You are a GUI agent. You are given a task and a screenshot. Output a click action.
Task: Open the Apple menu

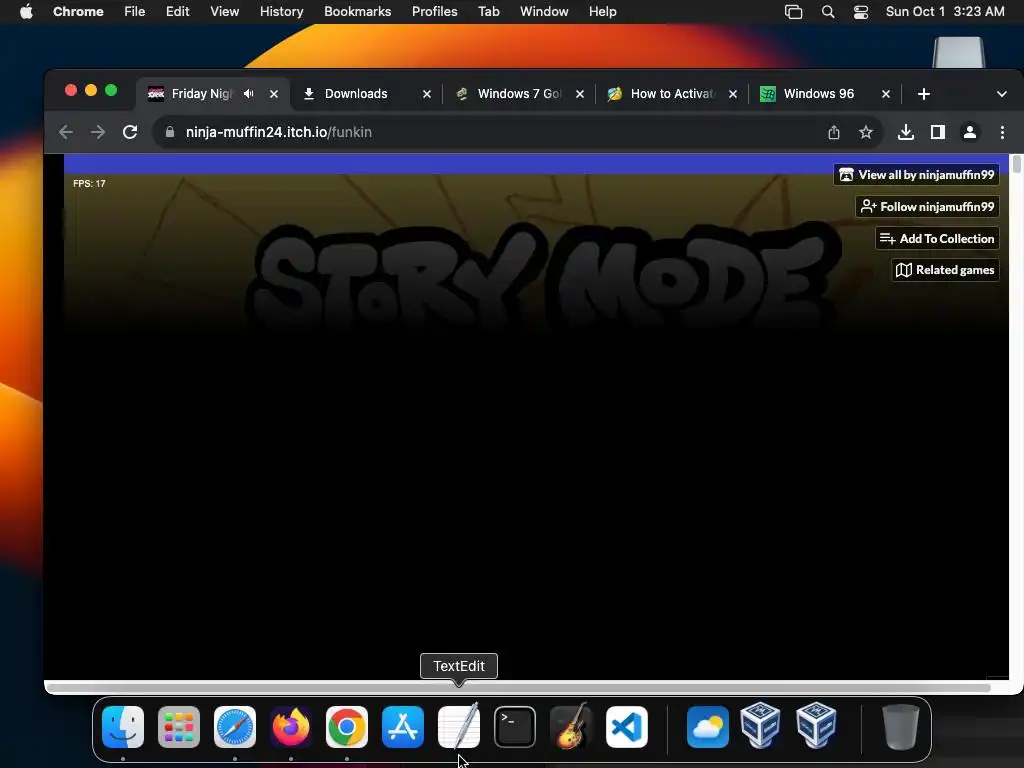click(26, 12)
